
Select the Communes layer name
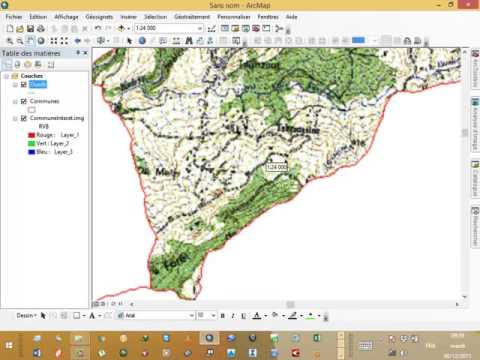44,101
